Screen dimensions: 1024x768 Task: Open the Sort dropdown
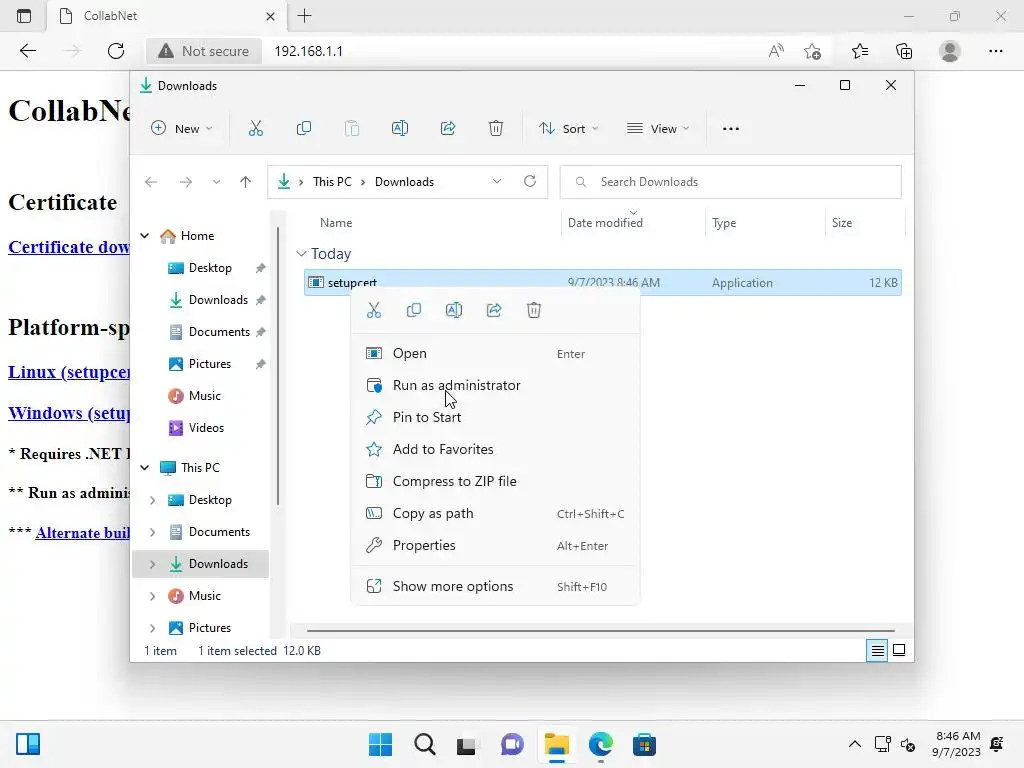(568, 129)
